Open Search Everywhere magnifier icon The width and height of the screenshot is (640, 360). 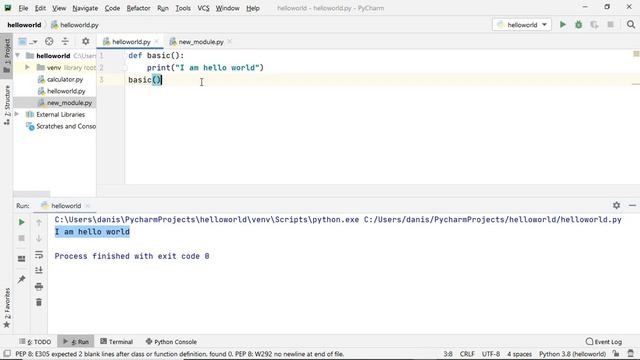[x=631, y=24]
